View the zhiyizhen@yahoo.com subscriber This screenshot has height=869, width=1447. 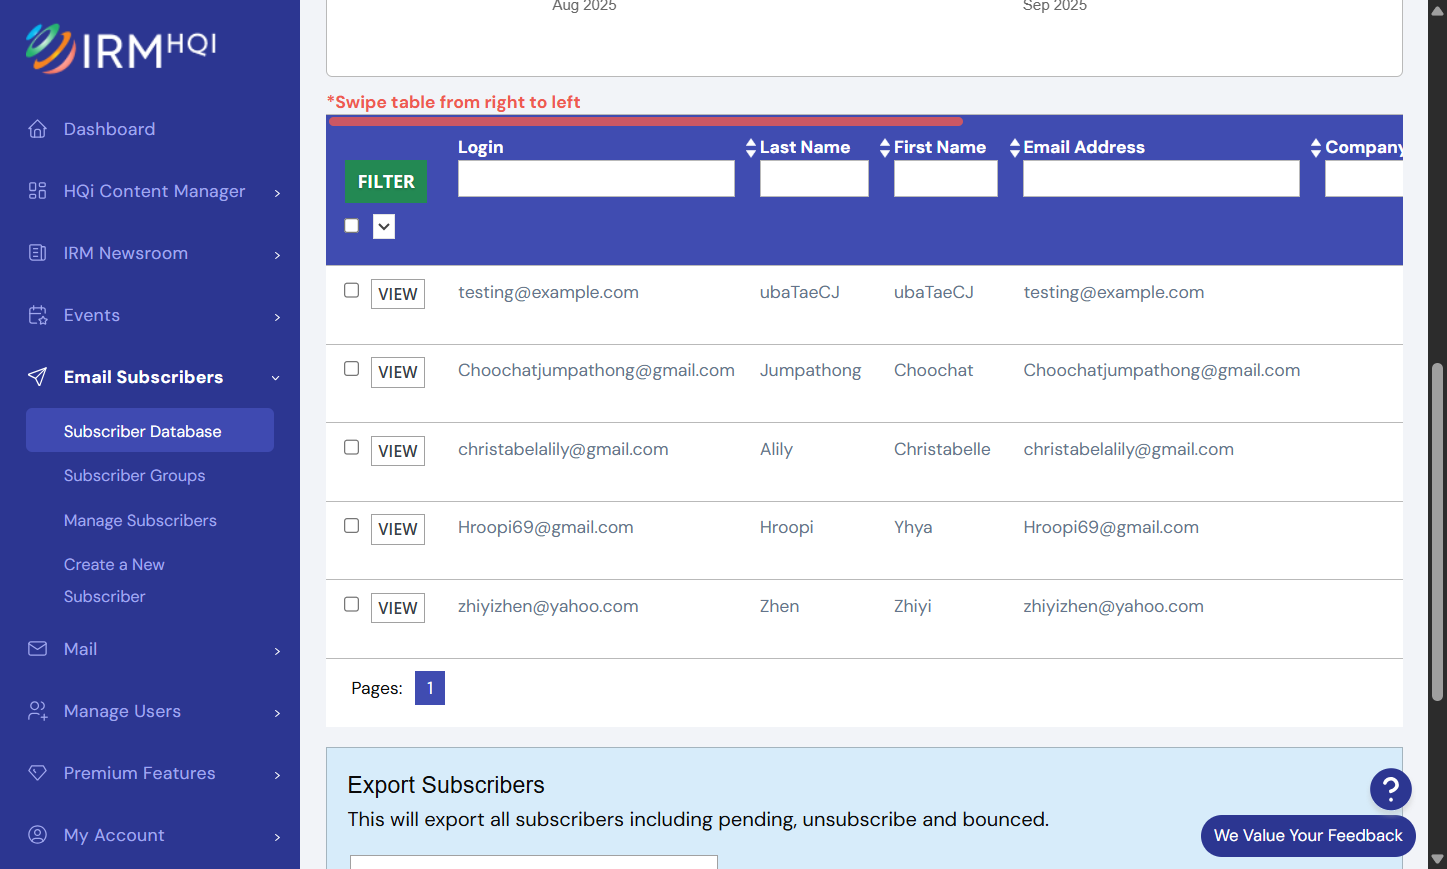pos(398,608)
